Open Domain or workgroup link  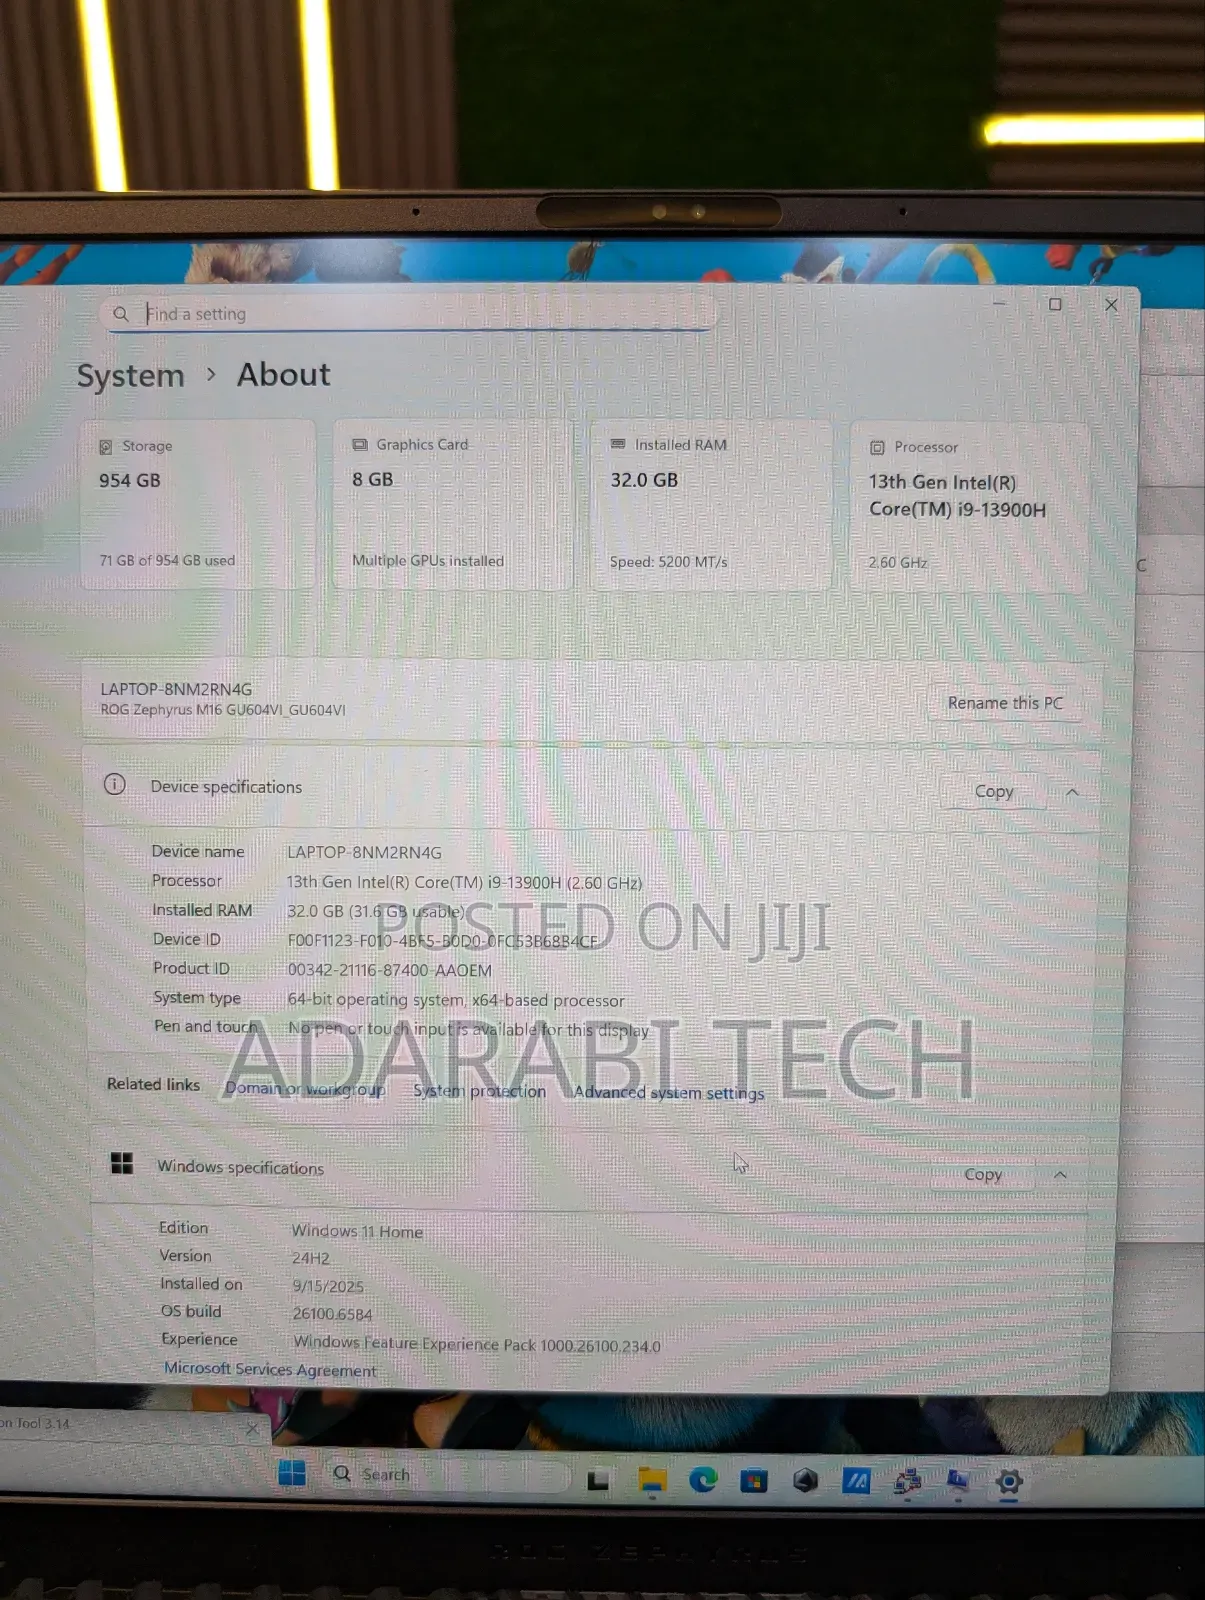click(304, 1089)
